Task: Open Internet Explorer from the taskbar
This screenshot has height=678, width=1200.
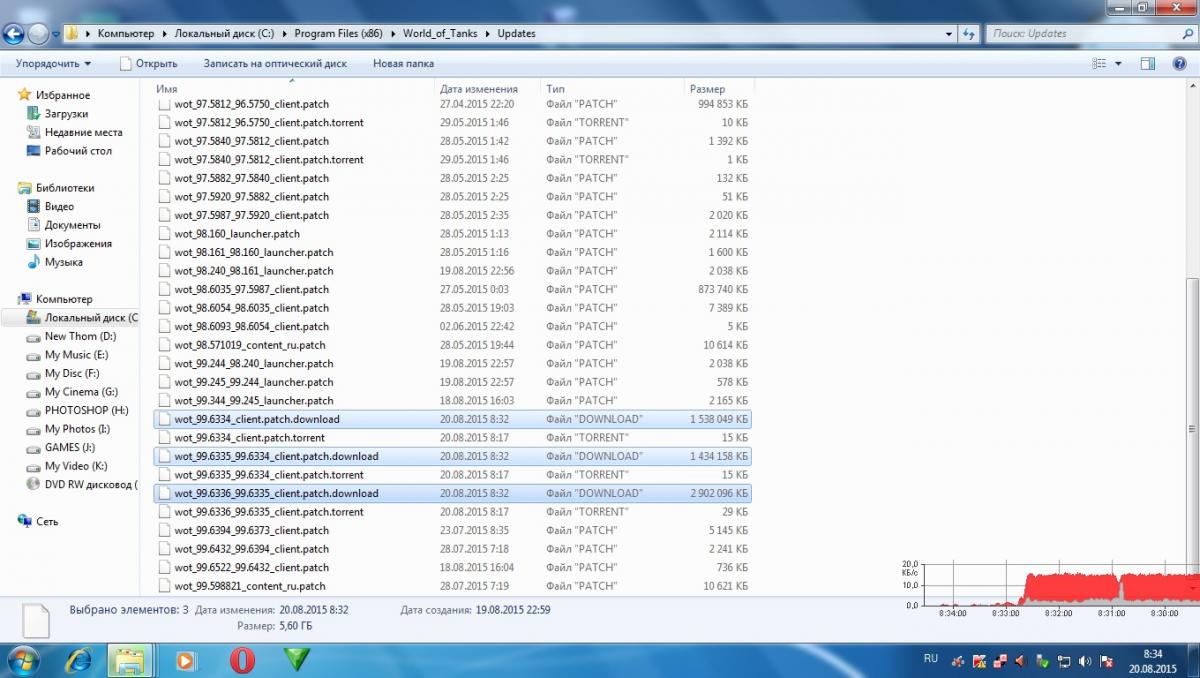Action: coord(78,660)
